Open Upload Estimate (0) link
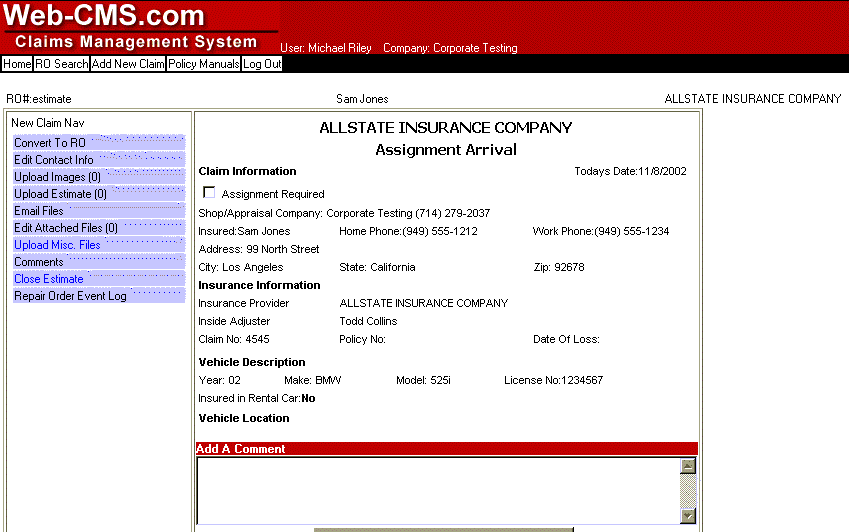 (60, 194)
